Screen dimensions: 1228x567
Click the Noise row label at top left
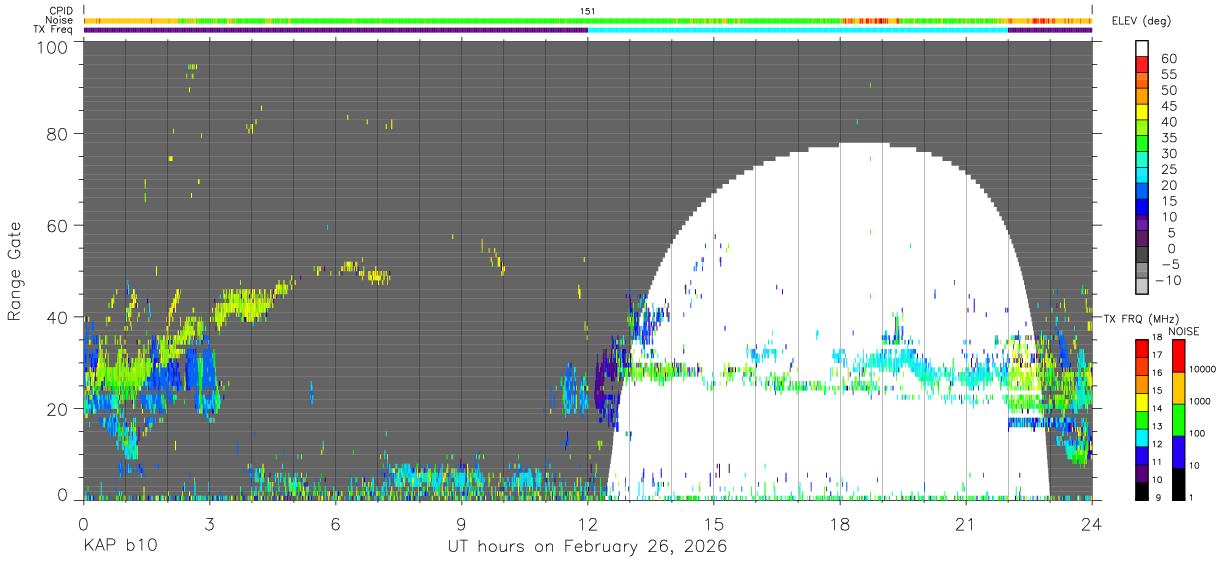click(58, 20)
